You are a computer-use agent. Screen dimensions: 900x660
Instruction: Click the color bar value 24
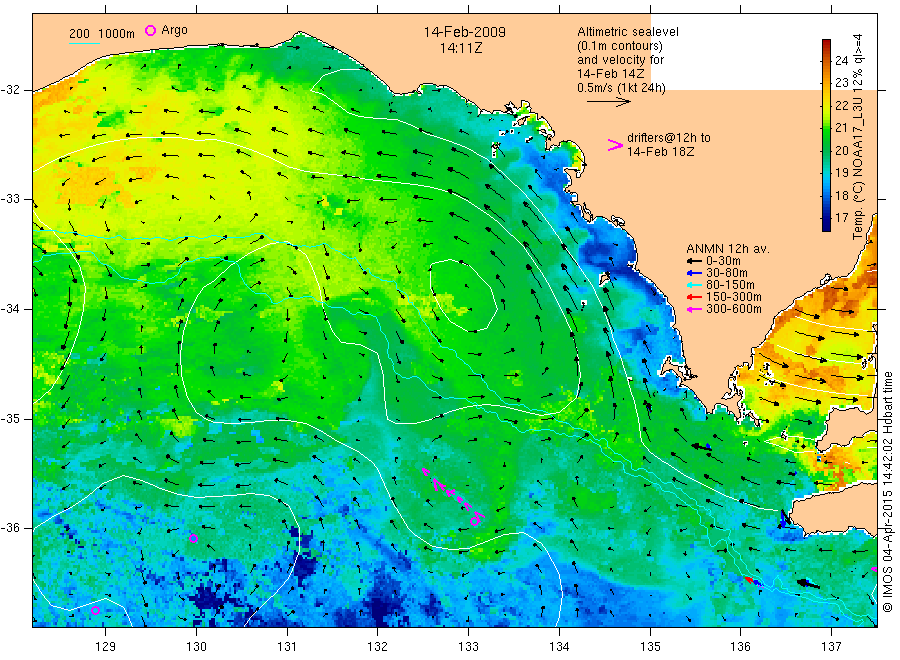841,60
